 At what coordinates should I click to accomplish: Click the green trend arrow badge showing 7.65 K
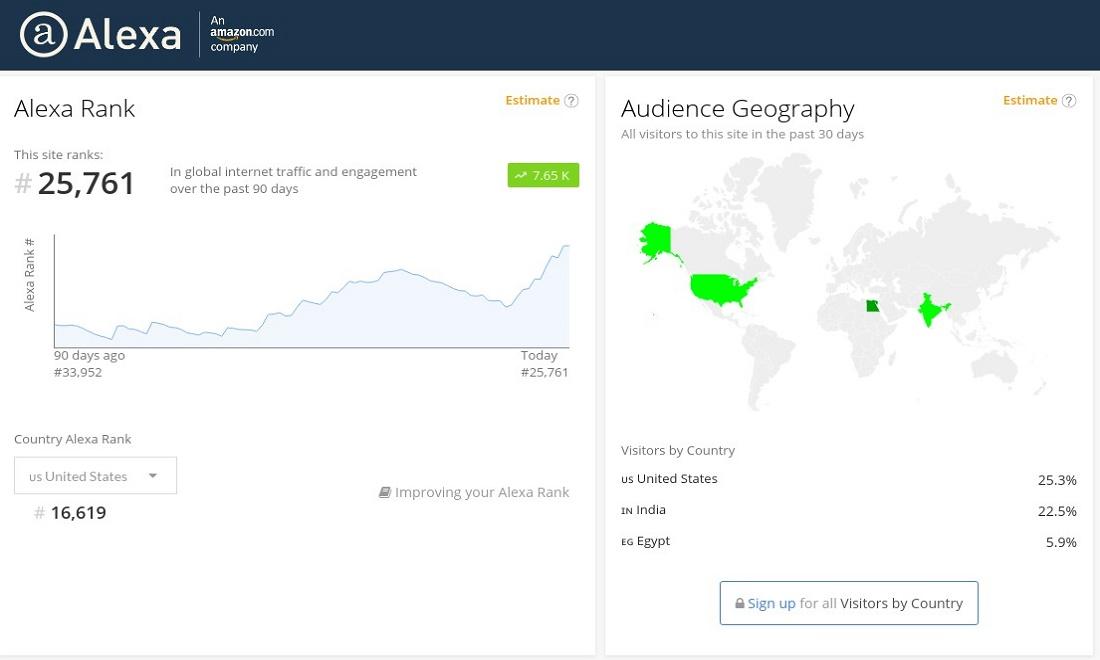(543, 175)
